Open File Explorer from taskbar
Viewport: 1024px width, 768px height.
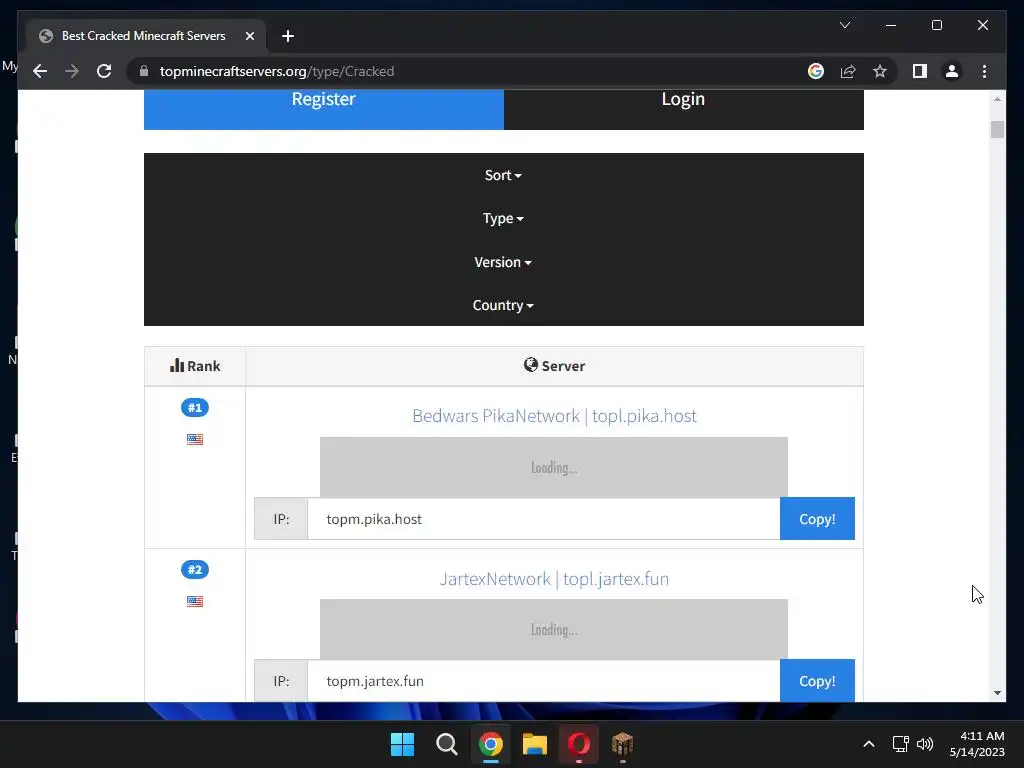point(534,744)
